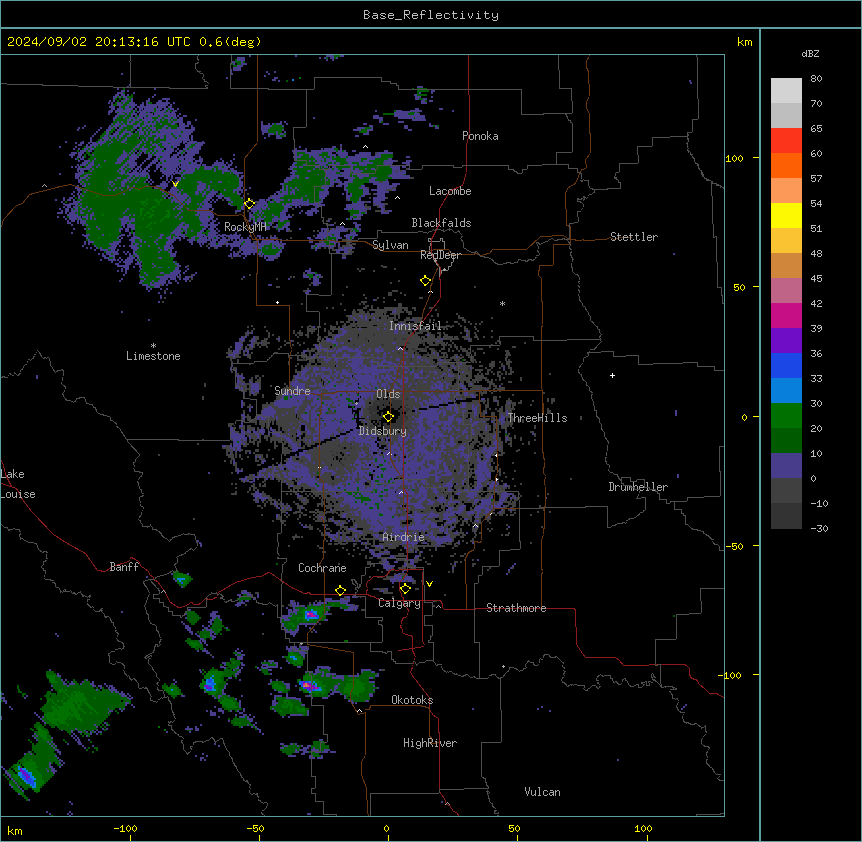Click the -100 tick label on the vertical axis

(x=730, y=675)
